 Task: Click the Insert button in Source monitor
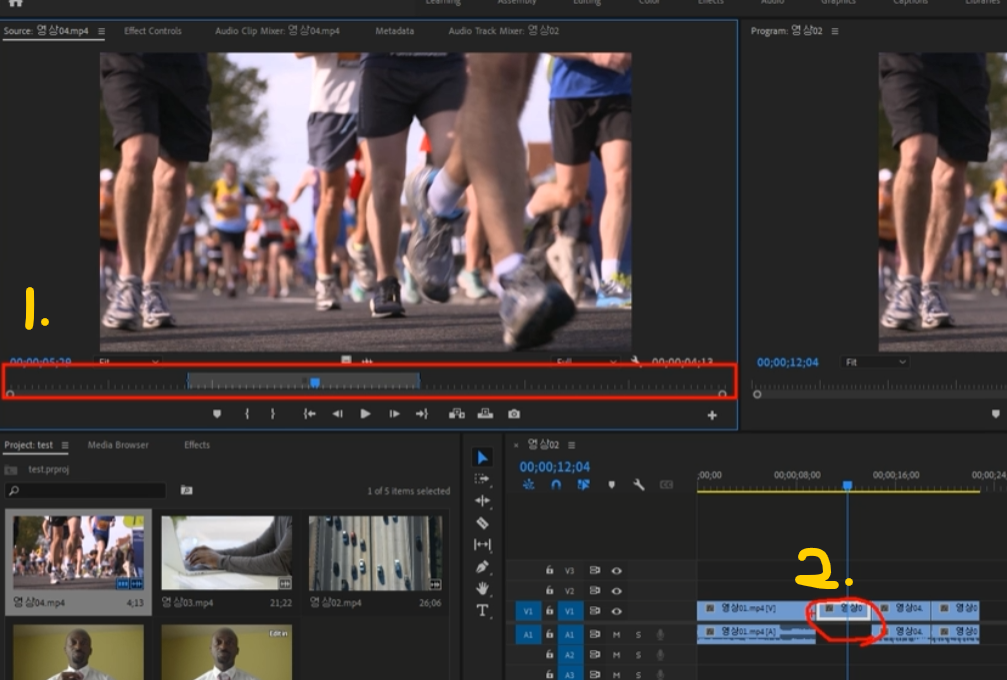[x=457, y=414]
